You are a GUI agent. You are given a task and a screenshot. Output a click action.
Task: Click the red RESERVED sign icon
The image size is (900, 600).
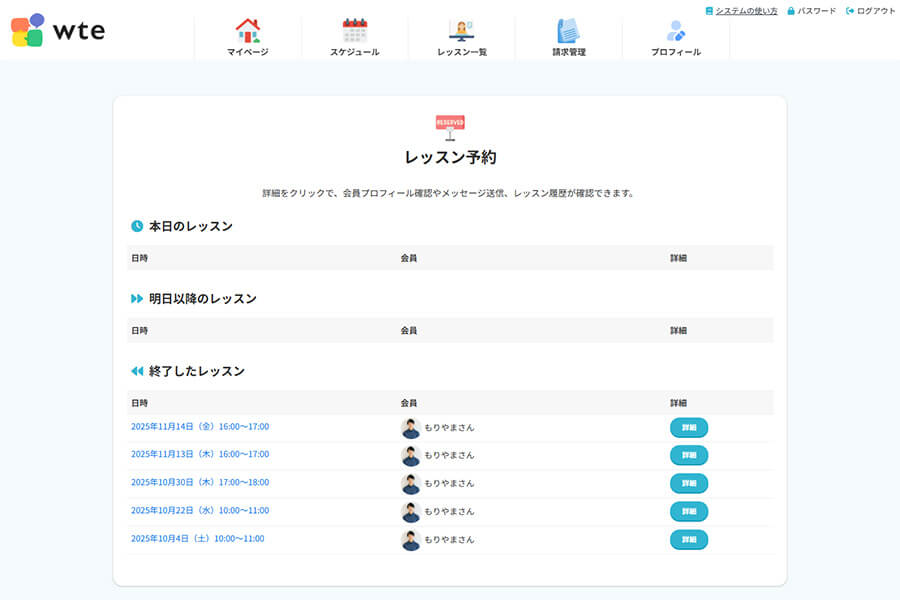450,126
